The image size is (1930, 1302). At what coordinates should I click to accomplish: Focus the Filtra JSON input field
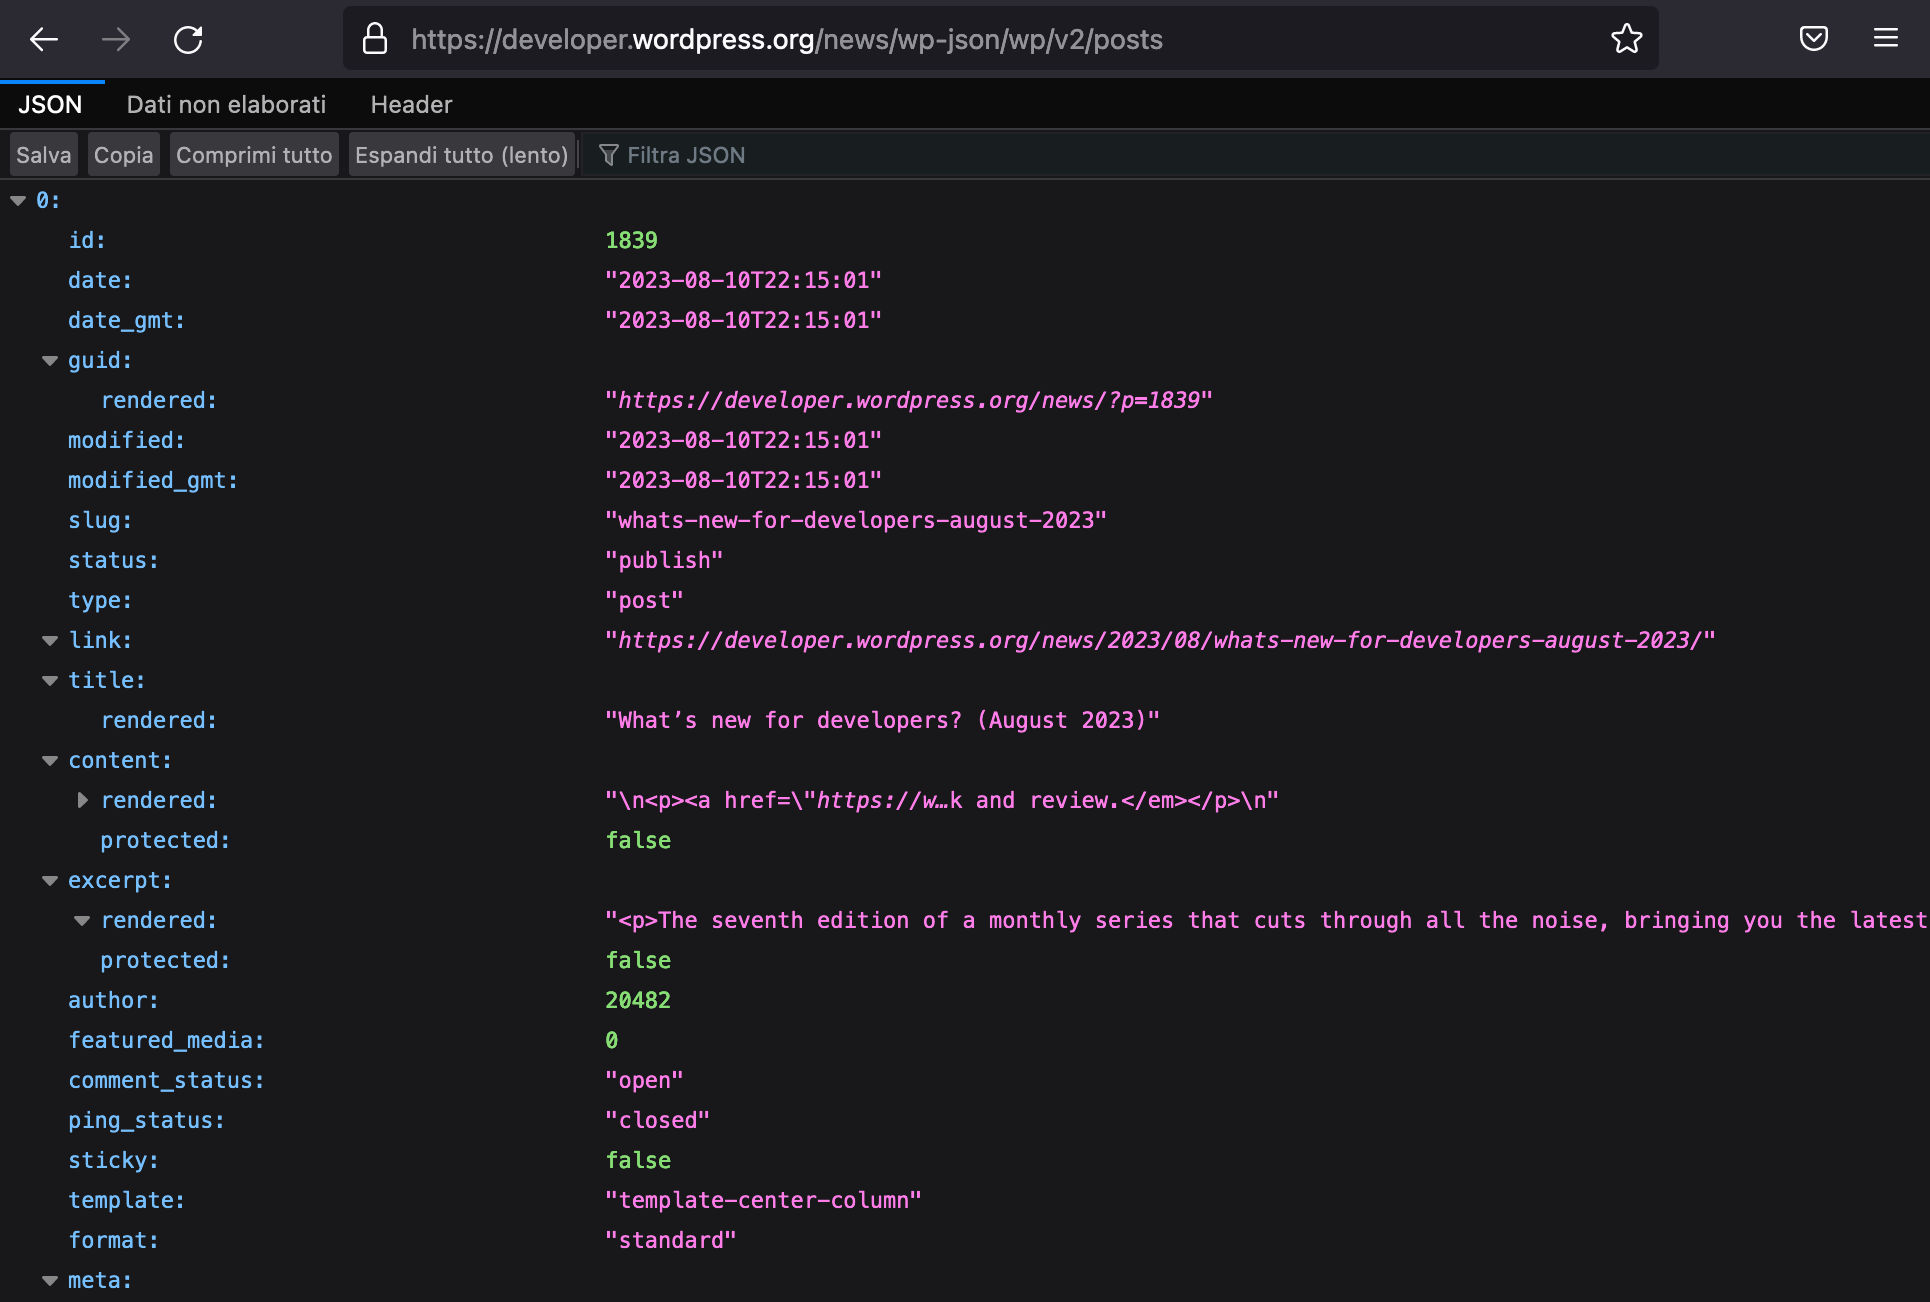click(1256, 155)
